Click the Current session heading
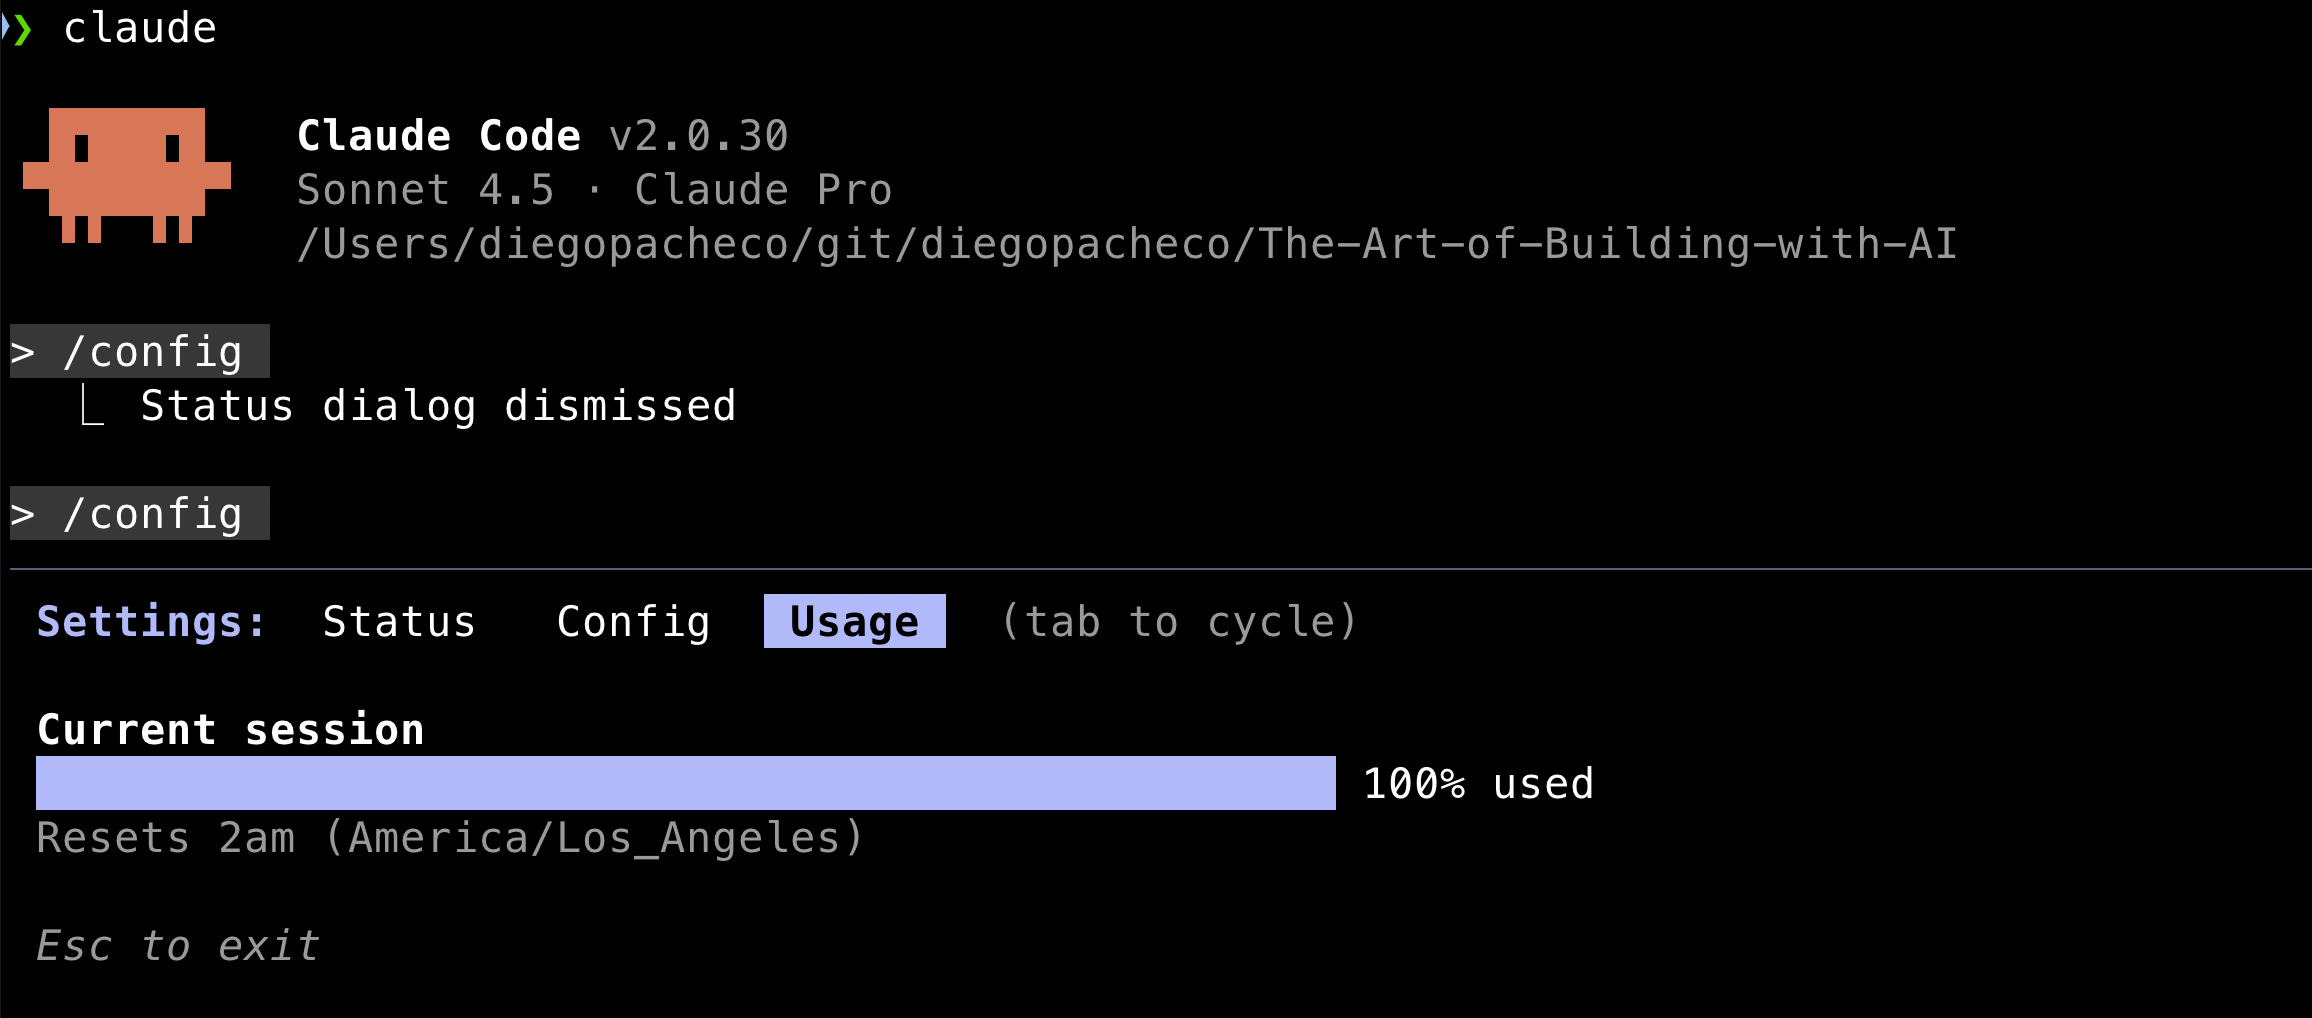The image size is (2312, 1018). coord(230,730)
